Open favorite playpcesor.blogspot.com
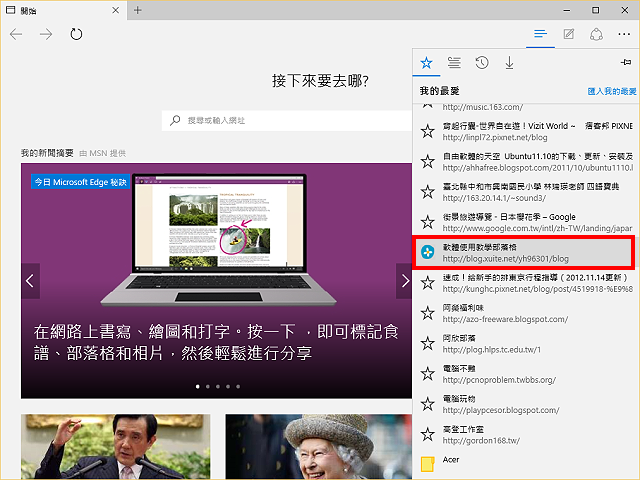This screenshot has height=487, width=642. click(x=526, y=404)
